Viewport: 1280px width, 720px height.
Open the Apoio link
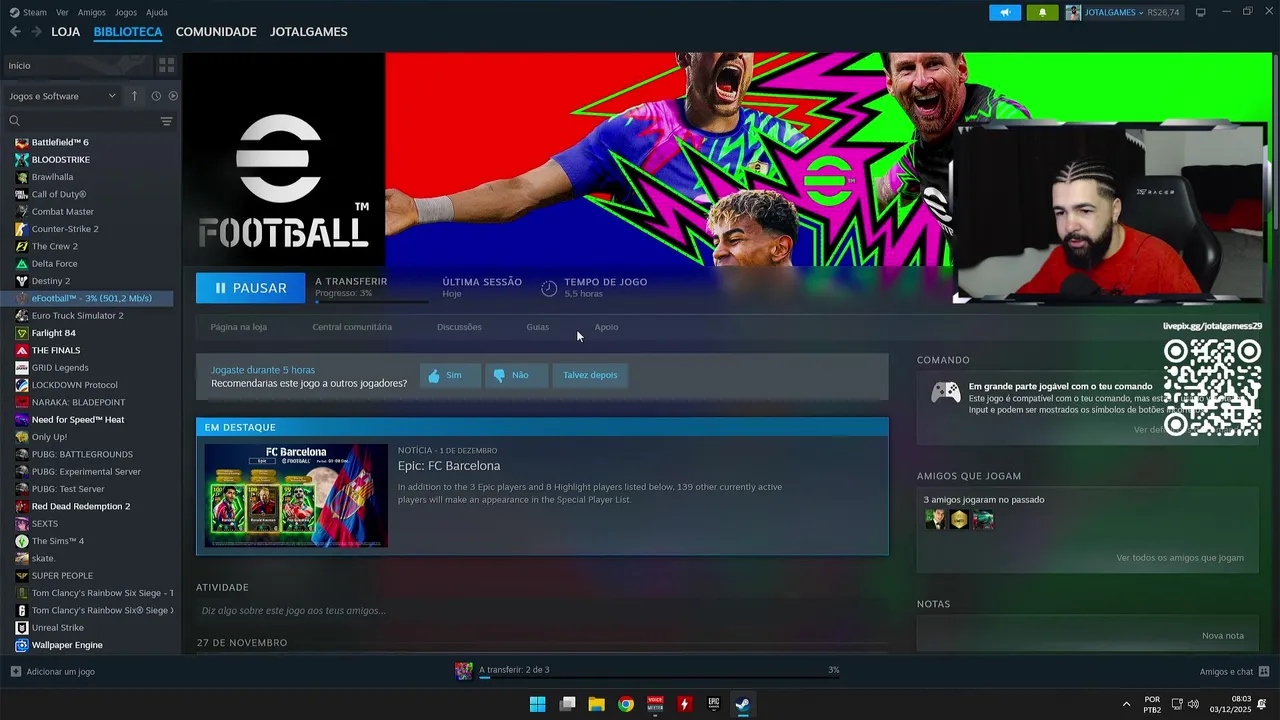click(606, 327)
